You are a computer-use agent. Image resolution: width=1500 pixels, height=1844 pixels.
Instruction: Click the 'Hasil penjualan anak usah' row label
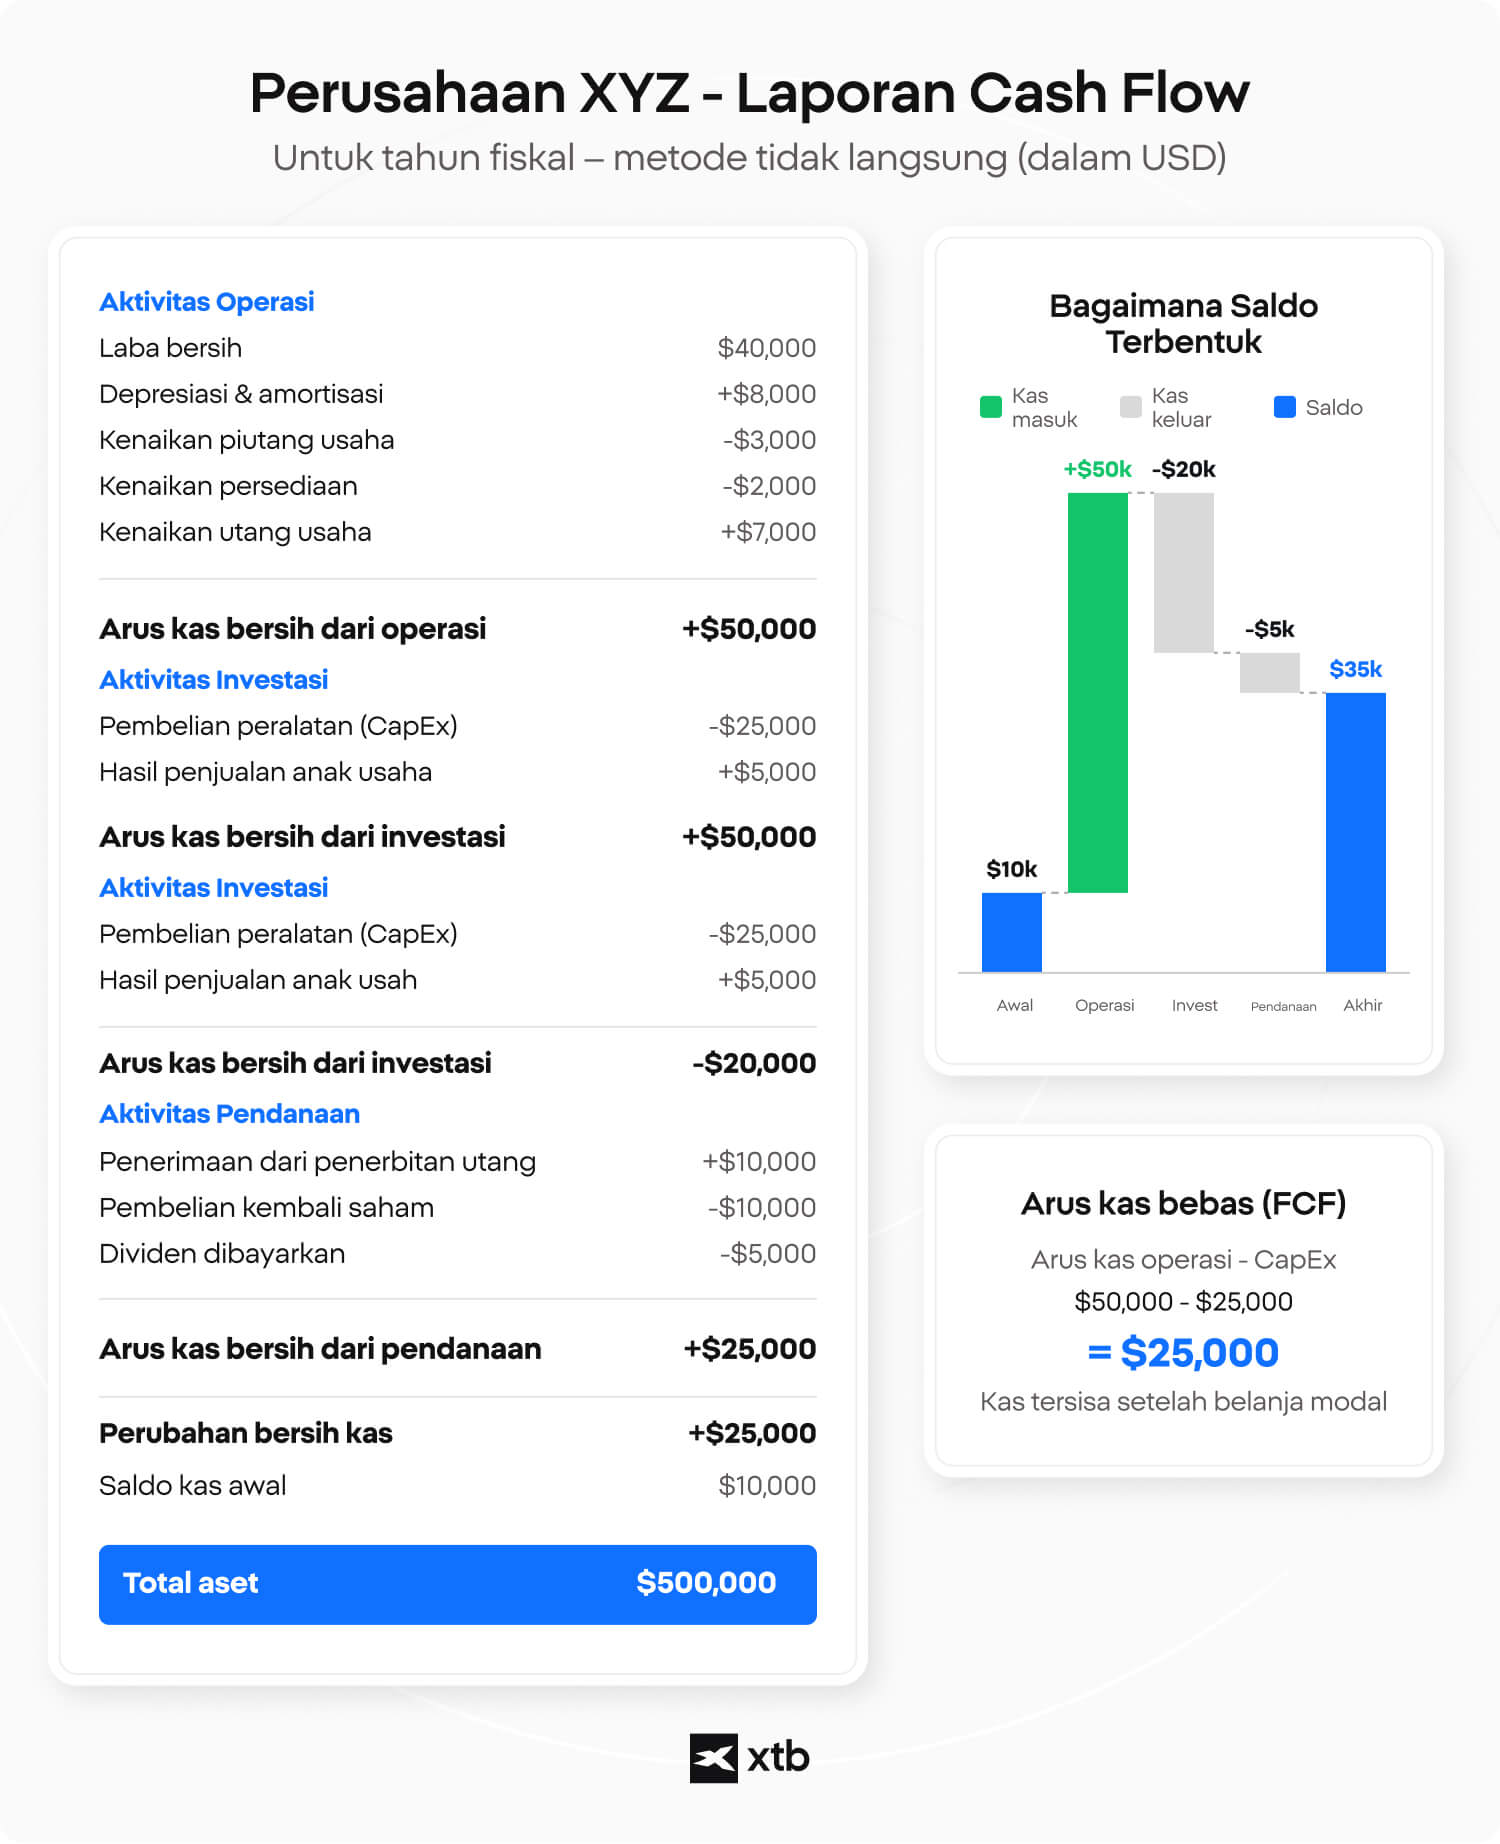[x=258, y=980]
